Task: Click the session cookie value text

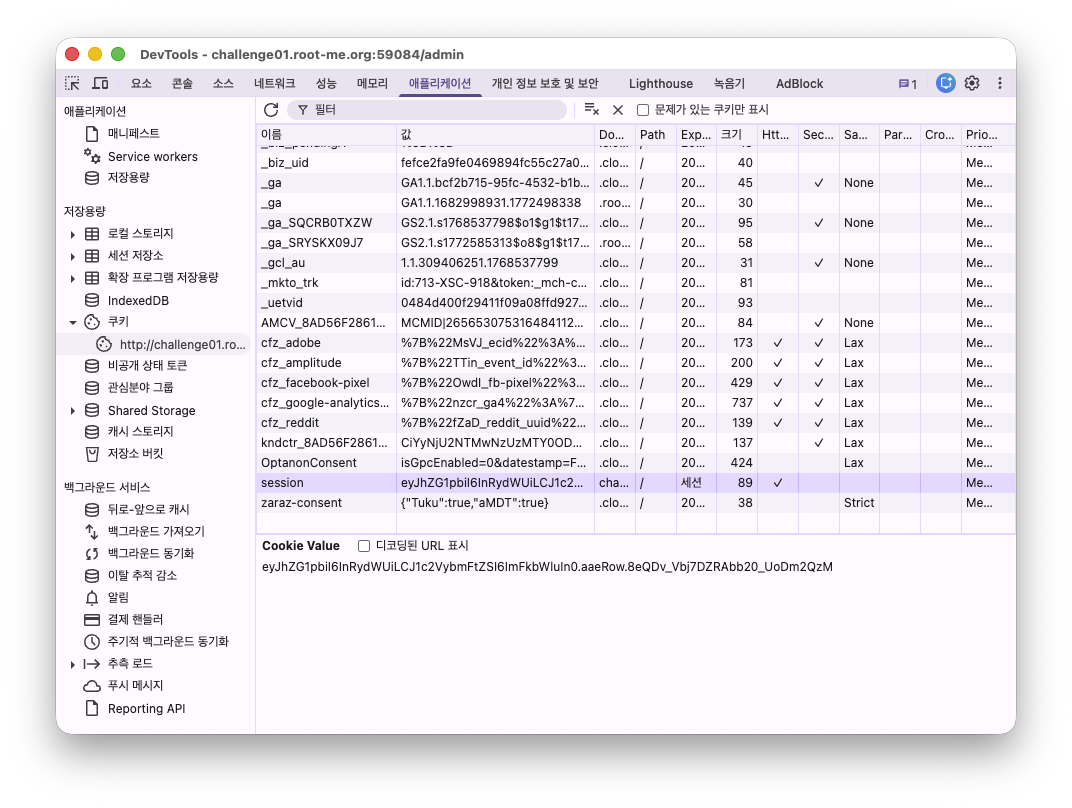Action: coord(547,567)
